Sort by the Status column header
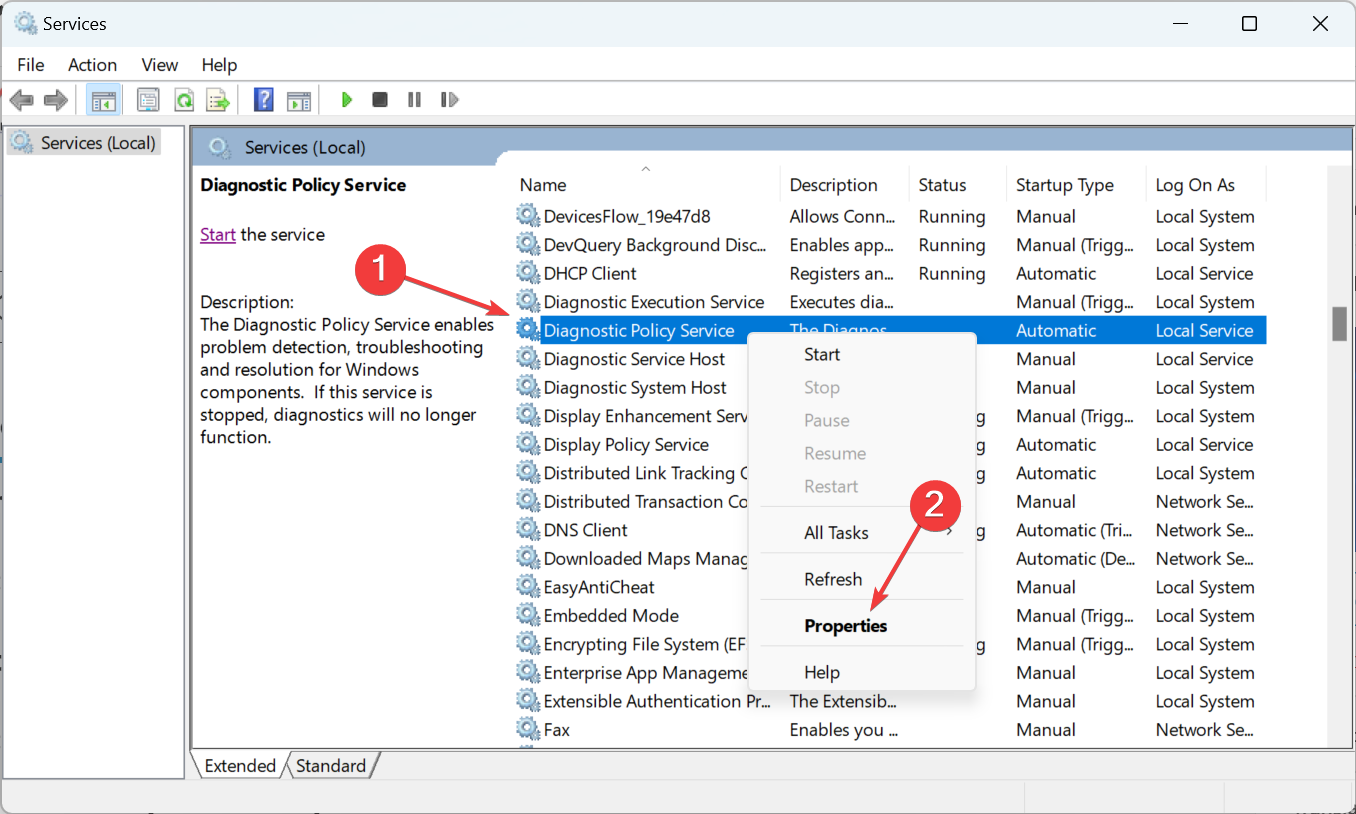 [x=958, y=185]
